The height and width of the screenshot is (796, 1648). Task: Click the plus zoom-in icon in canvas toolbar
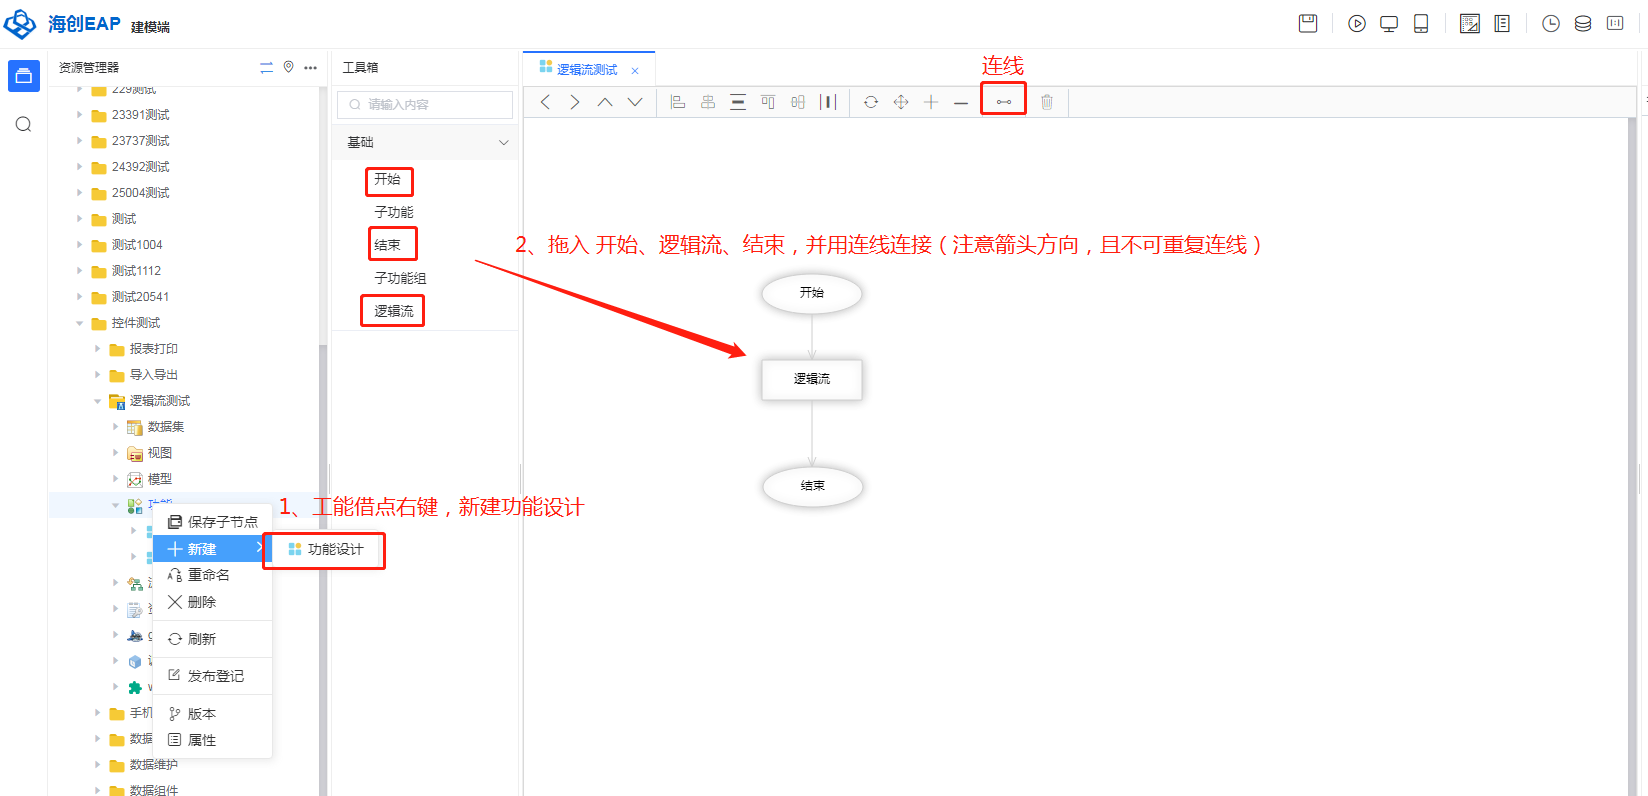pyautogui.click(x=931, y=102)
